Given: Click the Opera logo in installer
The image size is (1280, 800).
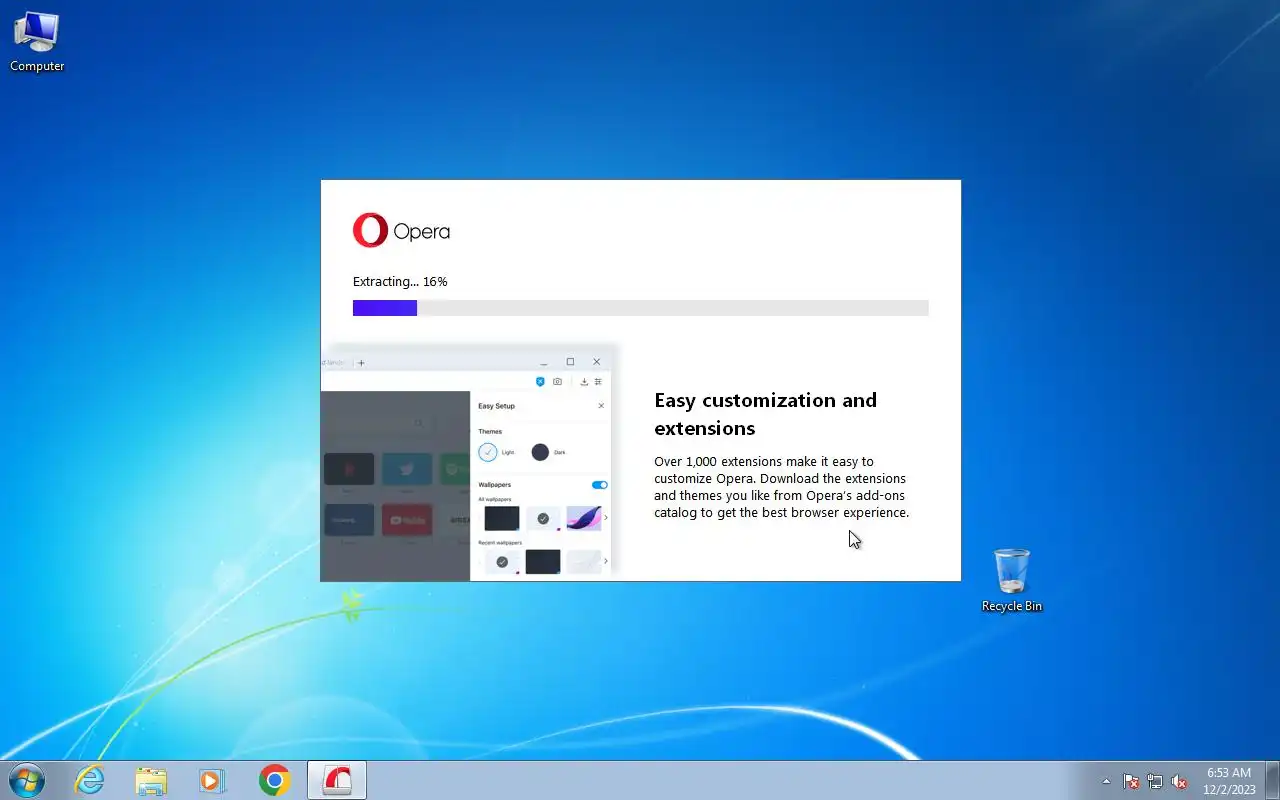Looking at the screenshot, I should 401,231.
